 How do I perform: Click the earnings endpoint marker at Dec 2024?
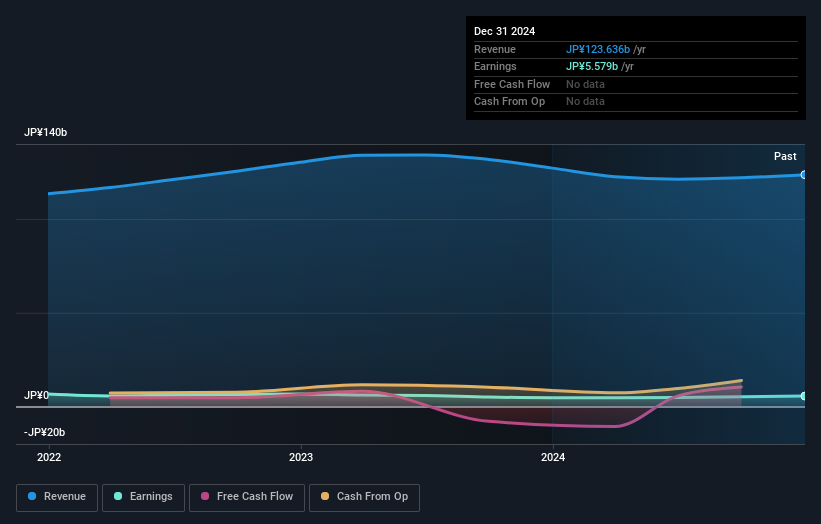click(803, 396)
